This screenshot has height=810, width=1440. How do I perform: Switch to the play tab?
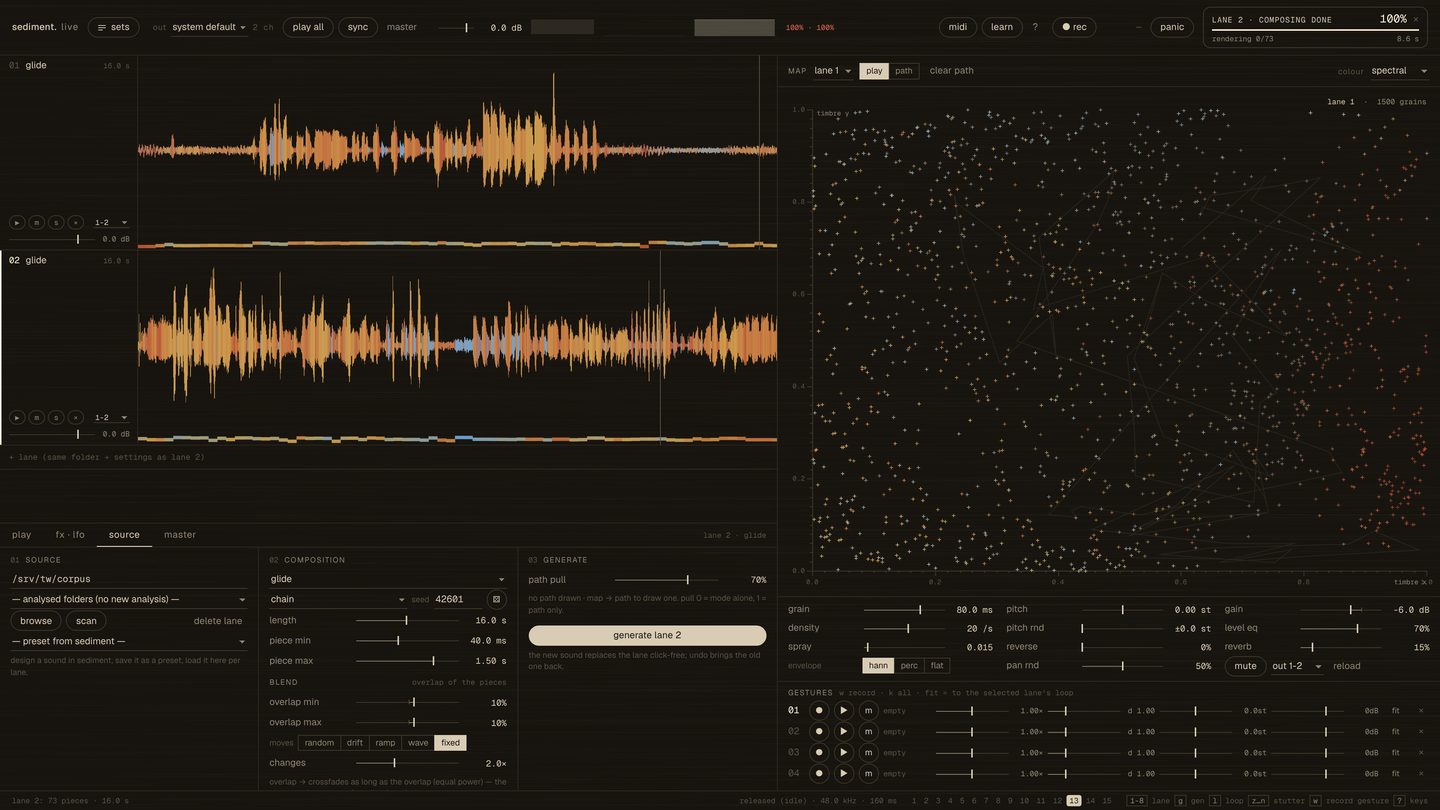(22, 535)
